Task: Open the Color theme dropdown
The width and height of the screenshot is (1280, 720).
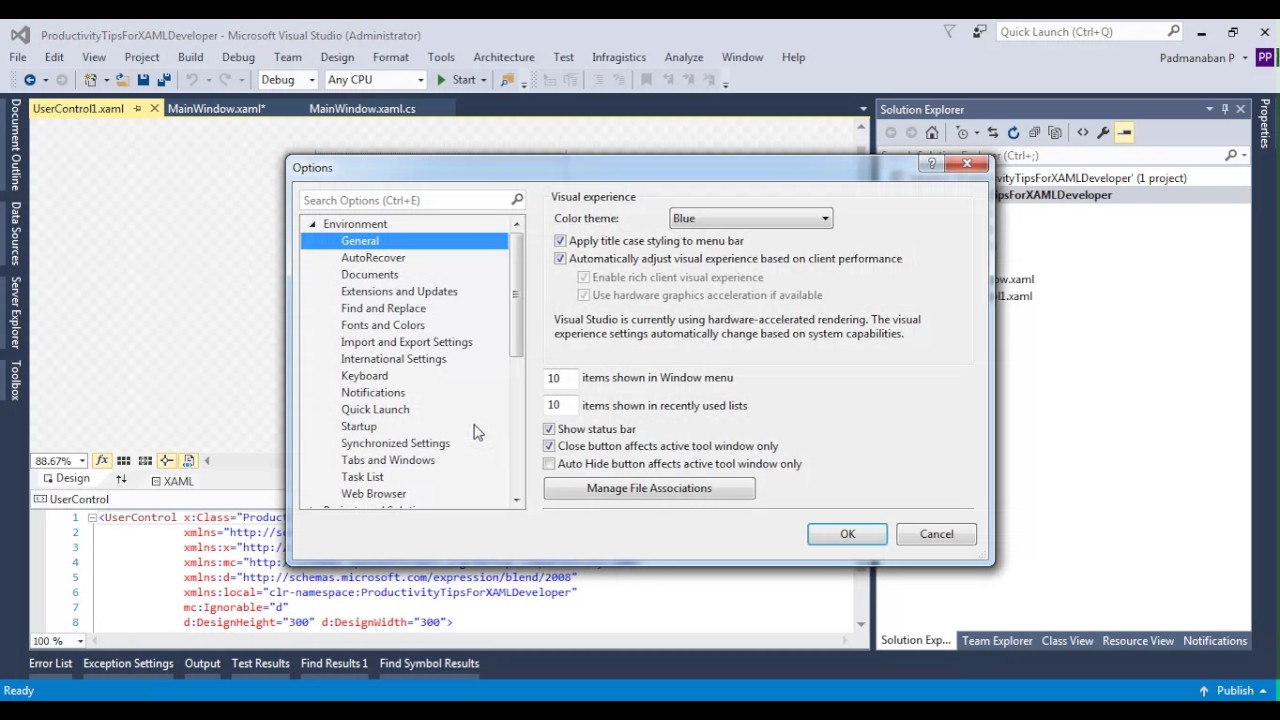Action: (x=751, y=218)
